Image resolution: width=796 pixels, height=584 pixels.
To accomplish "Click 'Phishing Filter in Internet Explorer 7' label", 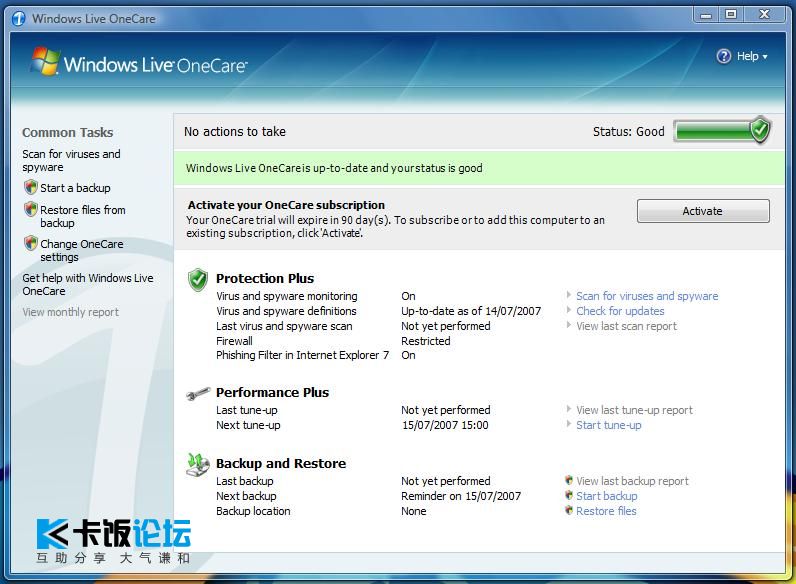I will click(303, 355).
